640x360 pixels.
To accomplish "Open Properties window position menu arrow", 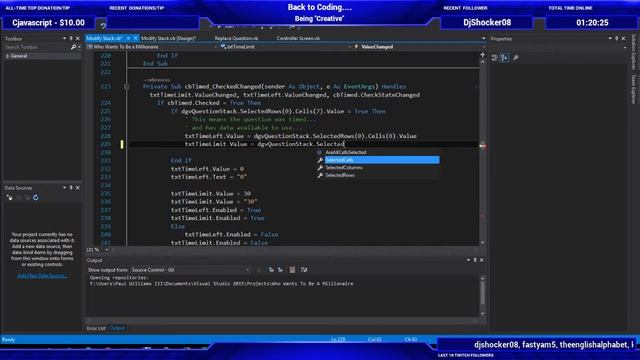I will [x=610, y=38].
